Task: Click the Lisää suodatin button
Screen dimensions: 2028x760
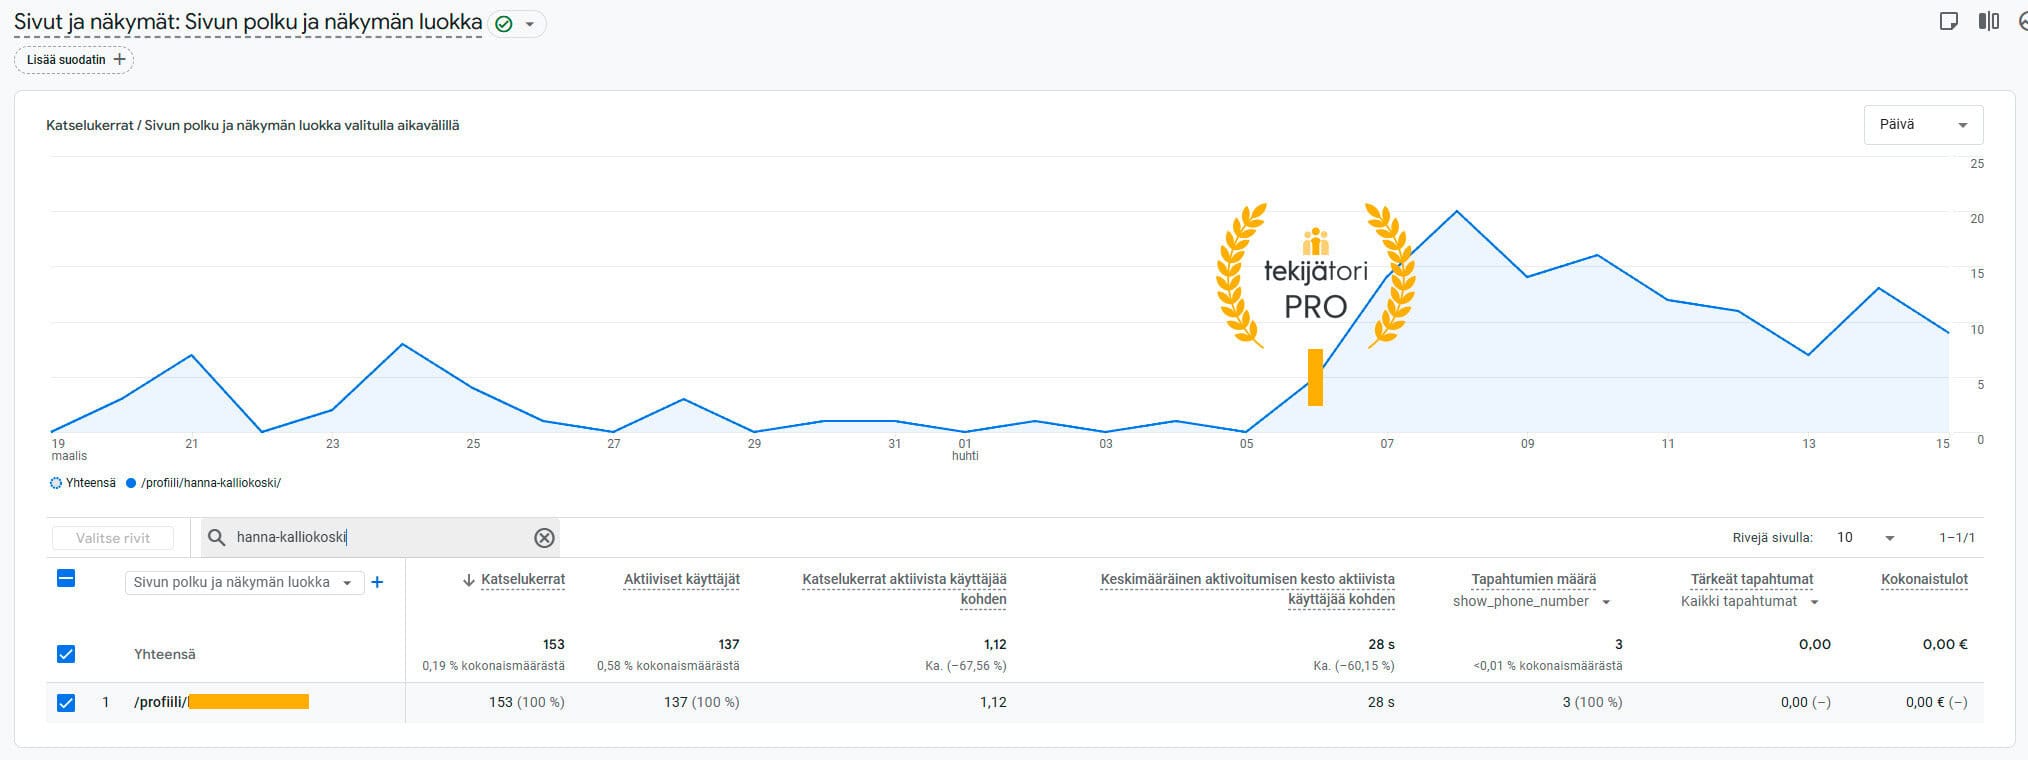Action: coord(75,60)
